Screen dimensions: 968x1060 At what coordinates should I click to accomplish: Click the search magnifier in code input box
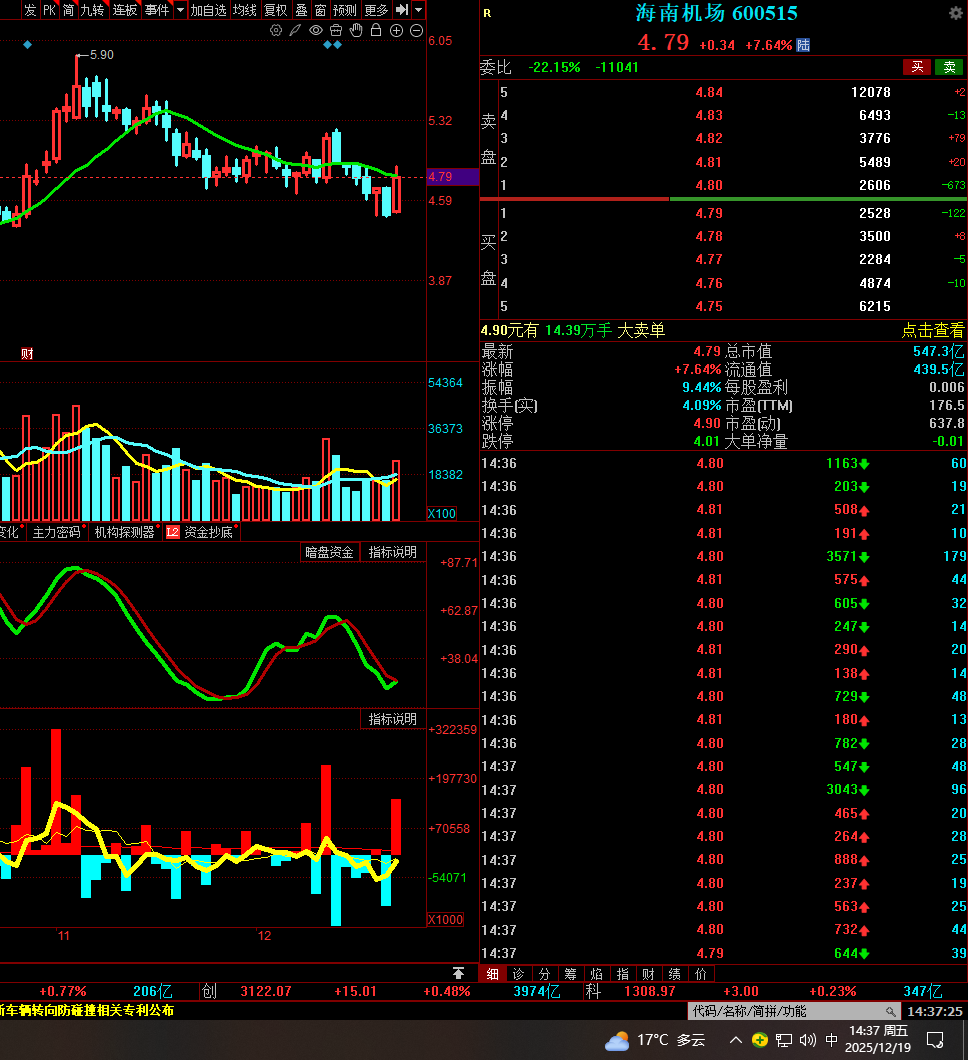[x=891, y=1011]
